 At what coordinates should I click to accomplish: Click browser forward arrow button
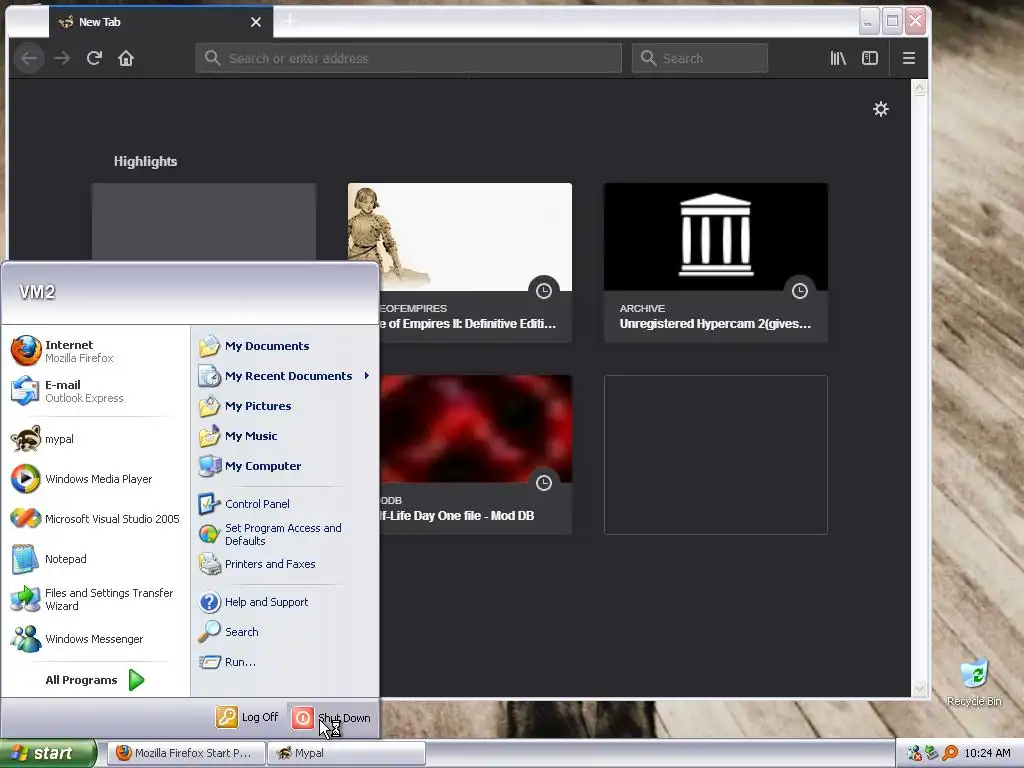62,59
